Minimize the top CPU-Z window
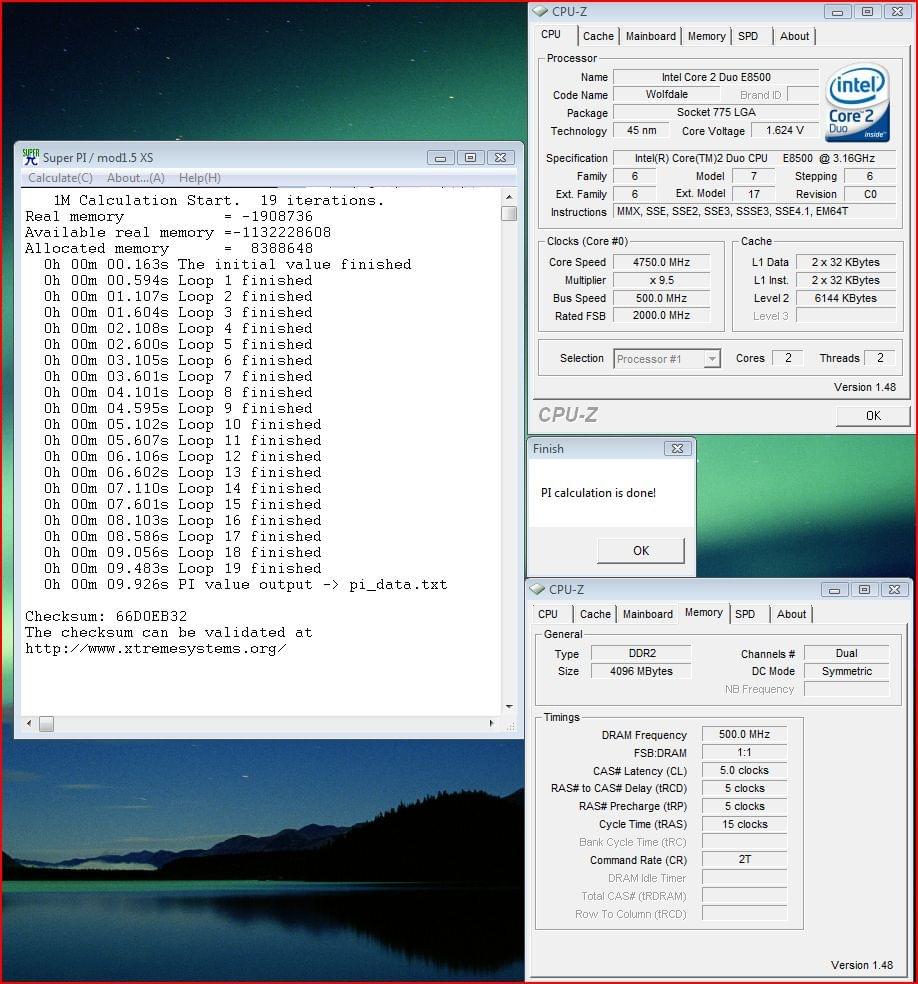 click(x=837, y=12)
